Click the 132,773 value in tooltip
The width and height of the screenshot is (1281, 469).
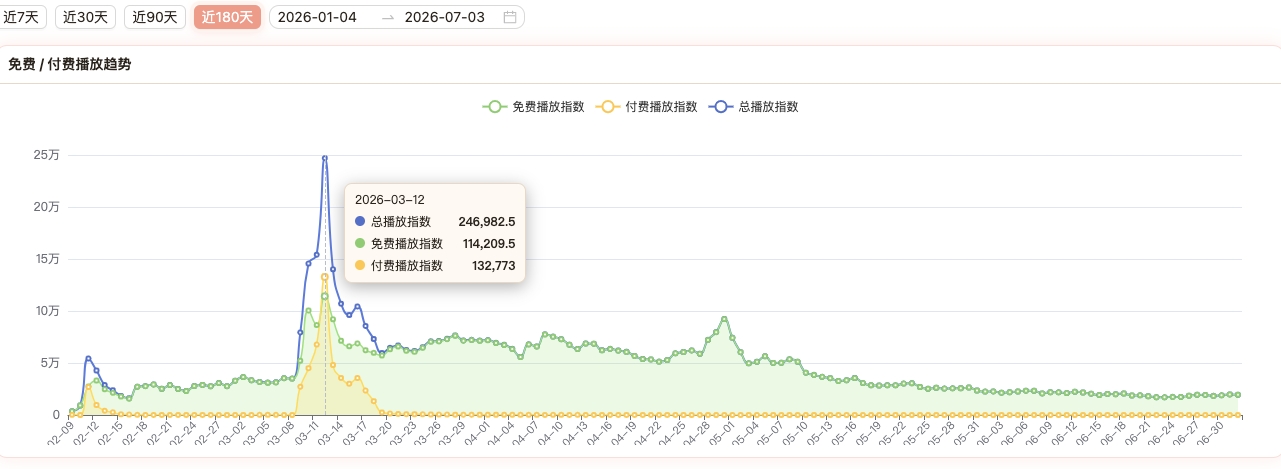click(494, 265)
